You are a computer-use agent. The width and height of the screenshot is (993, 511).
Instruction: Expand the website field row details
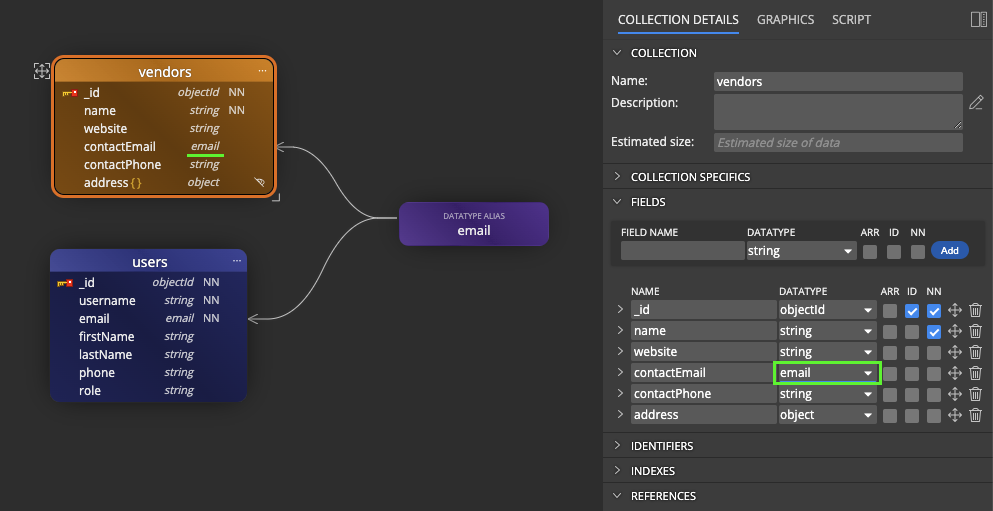(620, 352)
